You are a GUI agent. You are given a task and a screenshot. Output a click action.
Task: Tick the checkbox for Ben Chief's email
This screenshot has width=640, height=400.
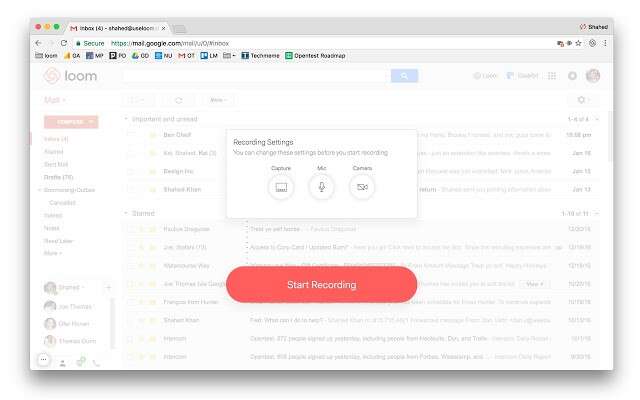(130, 134)
